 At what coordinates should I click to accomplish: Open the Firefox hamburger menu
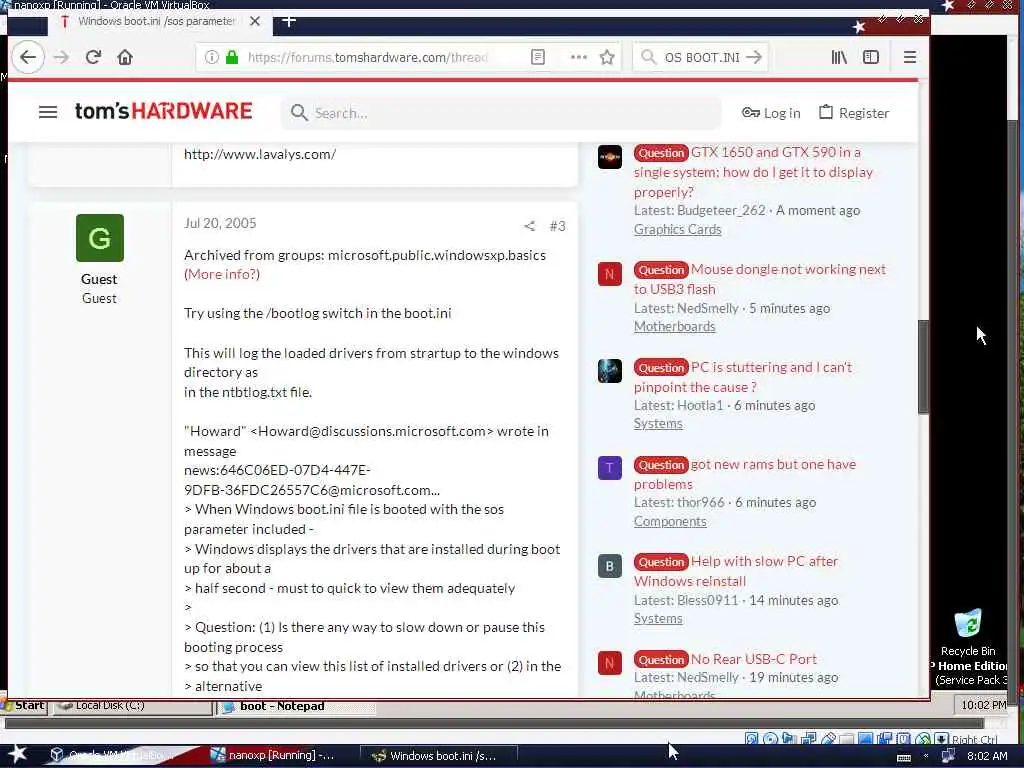click(x=910, y=57)
